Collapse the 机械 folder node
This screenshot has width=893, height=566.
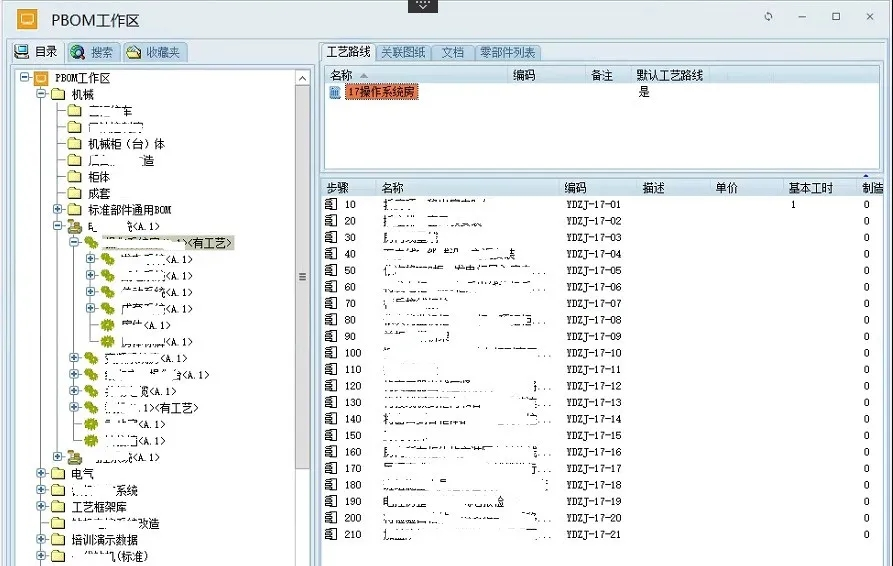(41, 94)
